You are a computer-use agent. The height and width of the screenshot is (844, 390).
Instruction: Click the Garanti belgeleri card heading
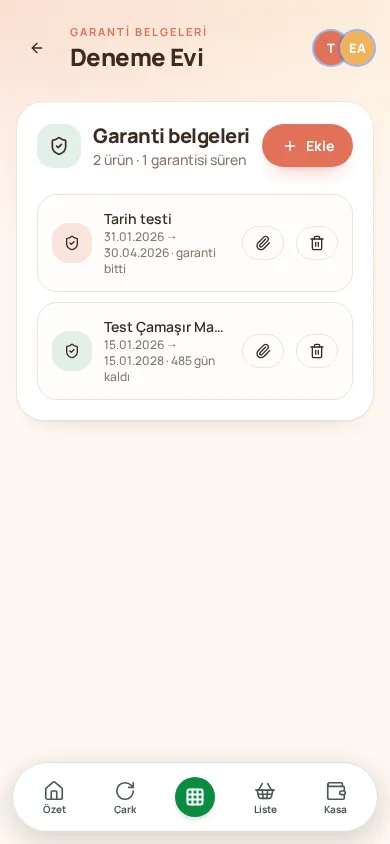[x=171, y=136]
